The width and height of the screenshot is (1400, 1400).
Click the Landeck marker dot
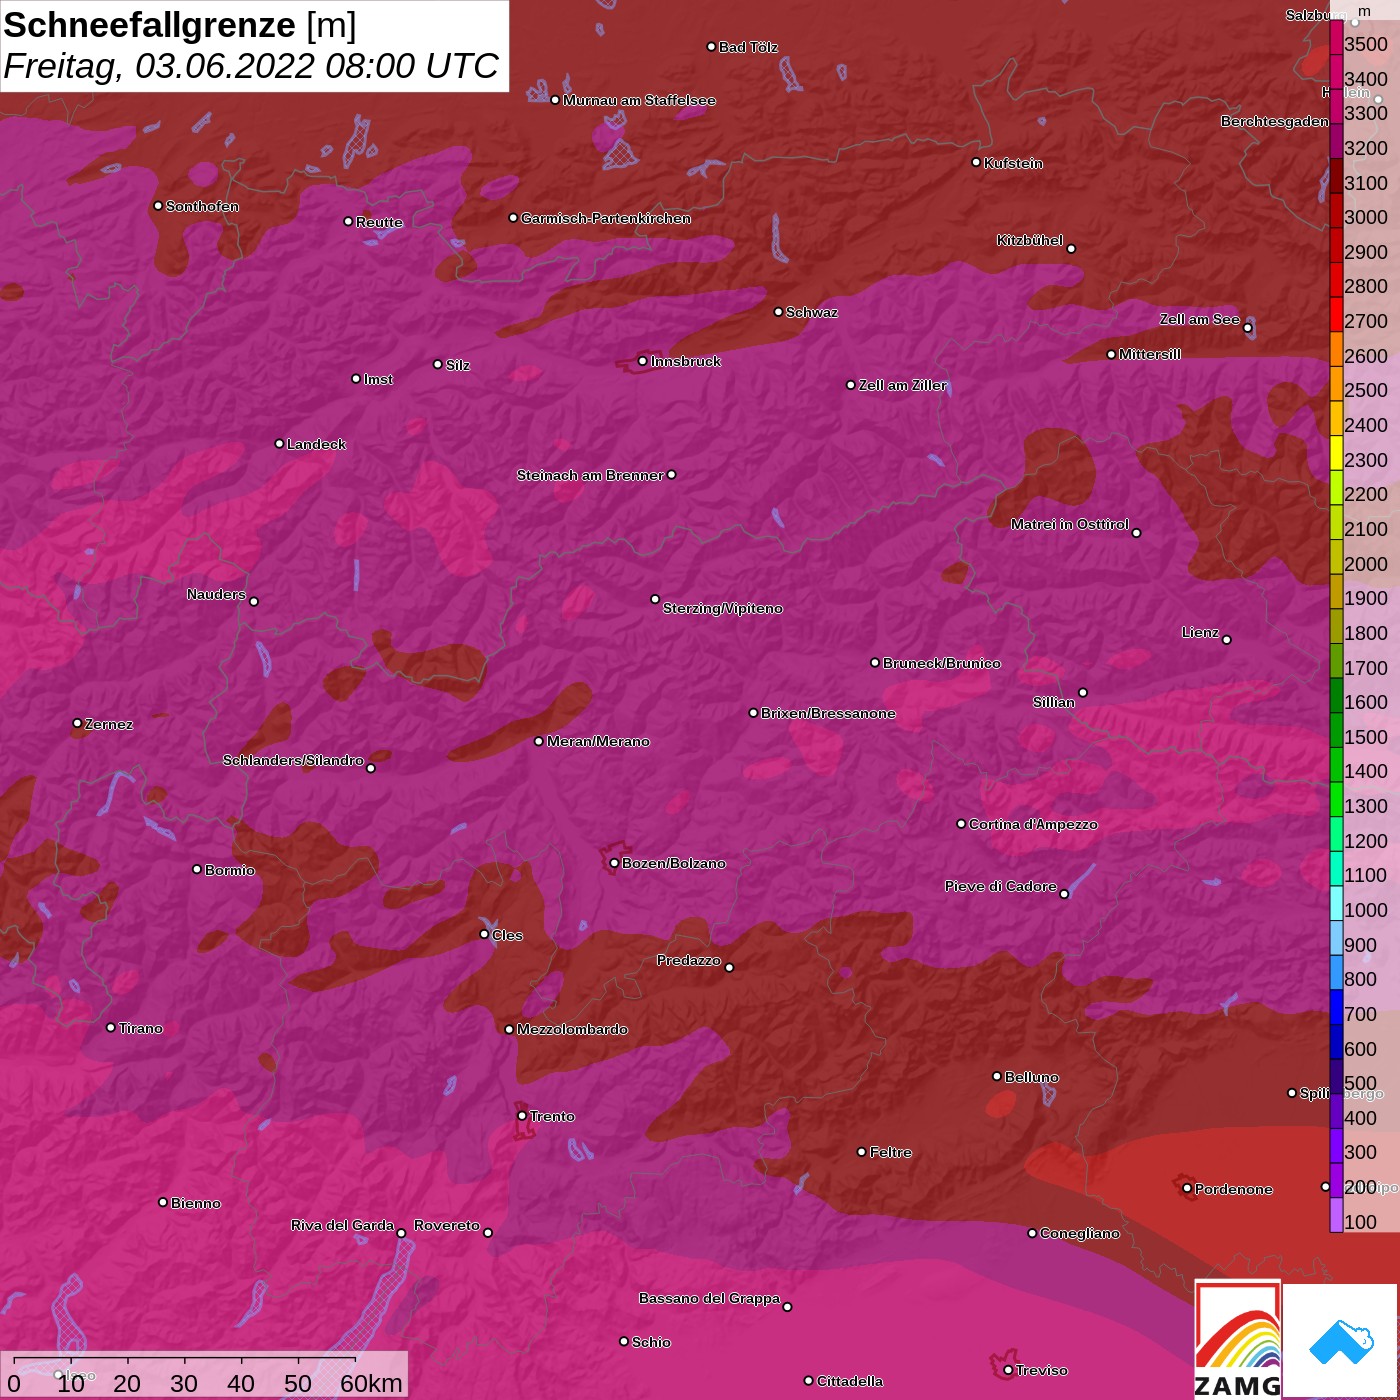point(279,443)
